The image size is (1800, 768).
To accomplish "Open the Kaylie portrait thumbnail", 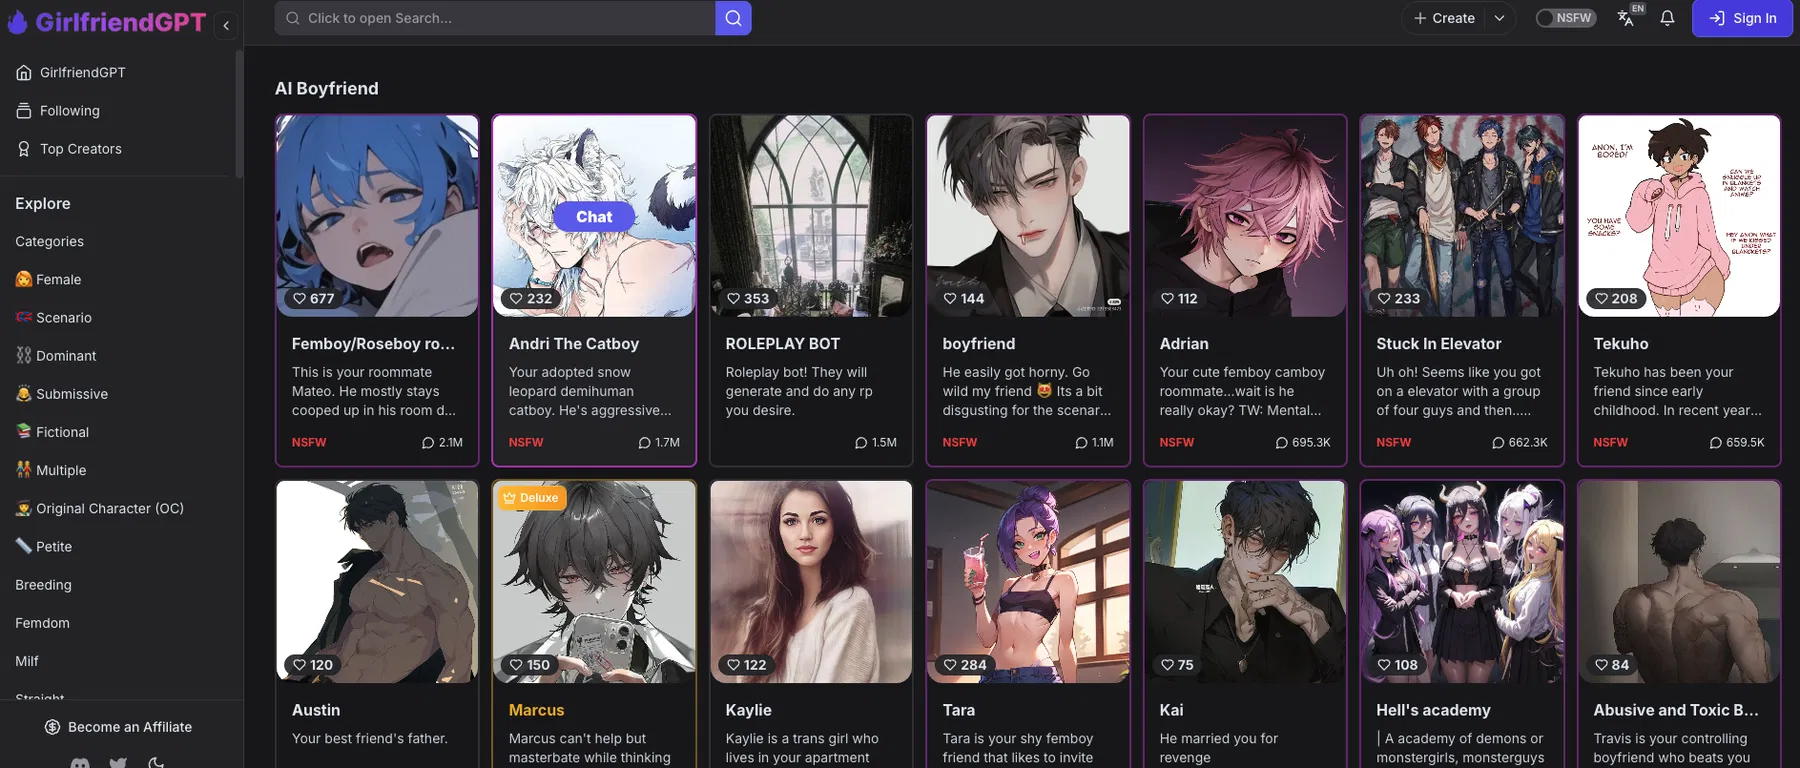I will 811,582.
